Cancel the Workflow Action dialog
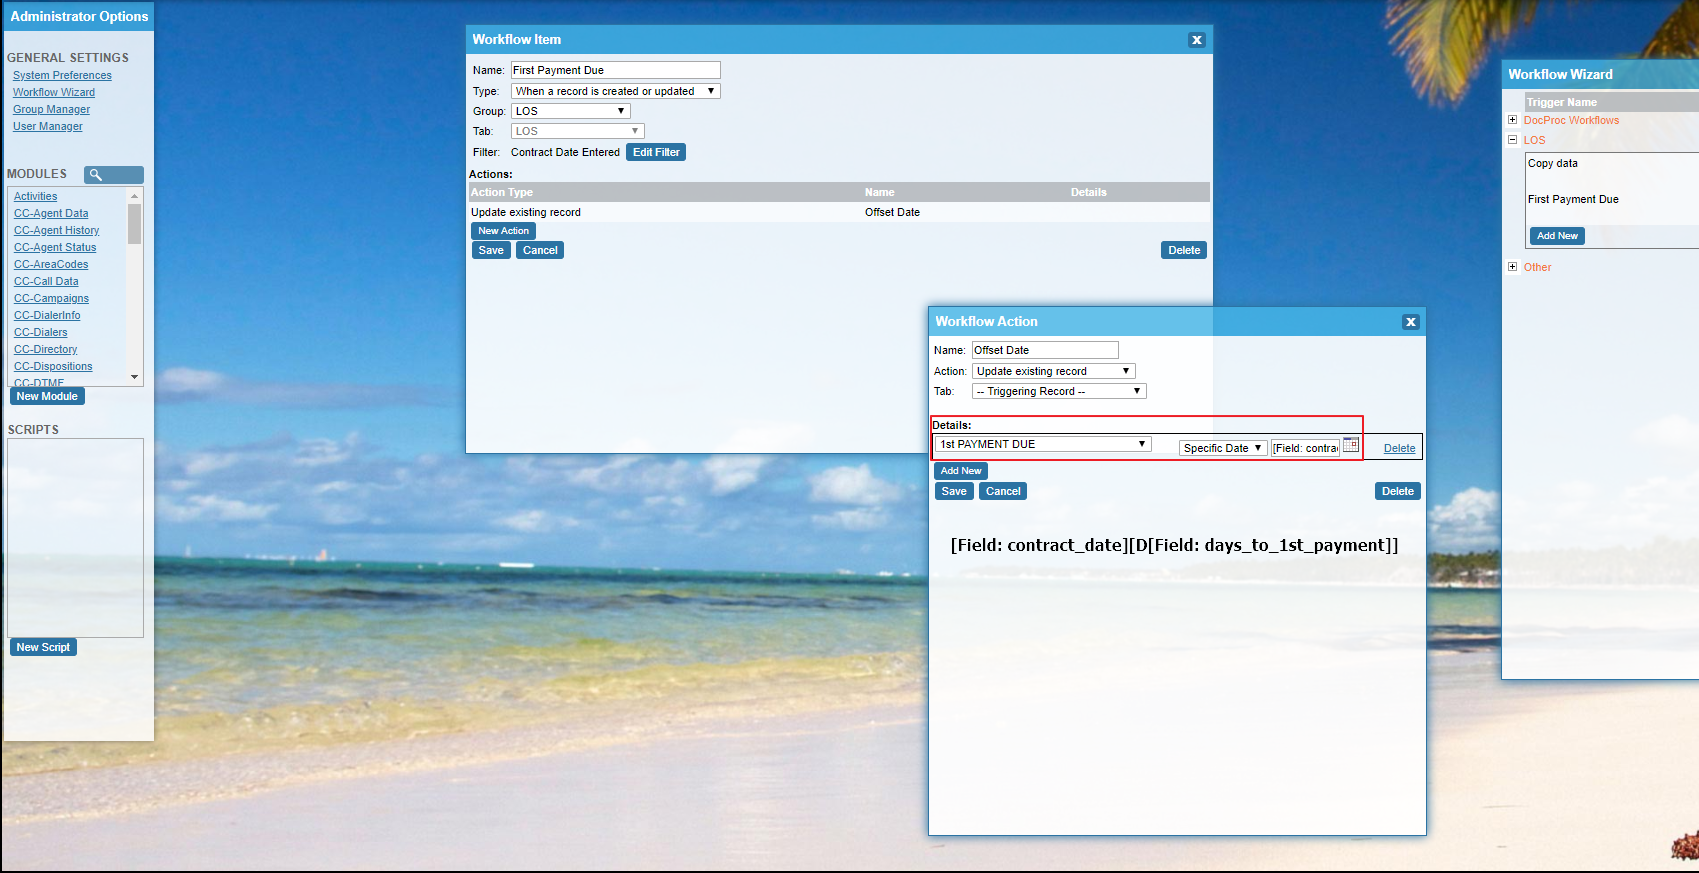Screen dimensions: 1699x873 pyautogui.click(x=1003, y=491)
